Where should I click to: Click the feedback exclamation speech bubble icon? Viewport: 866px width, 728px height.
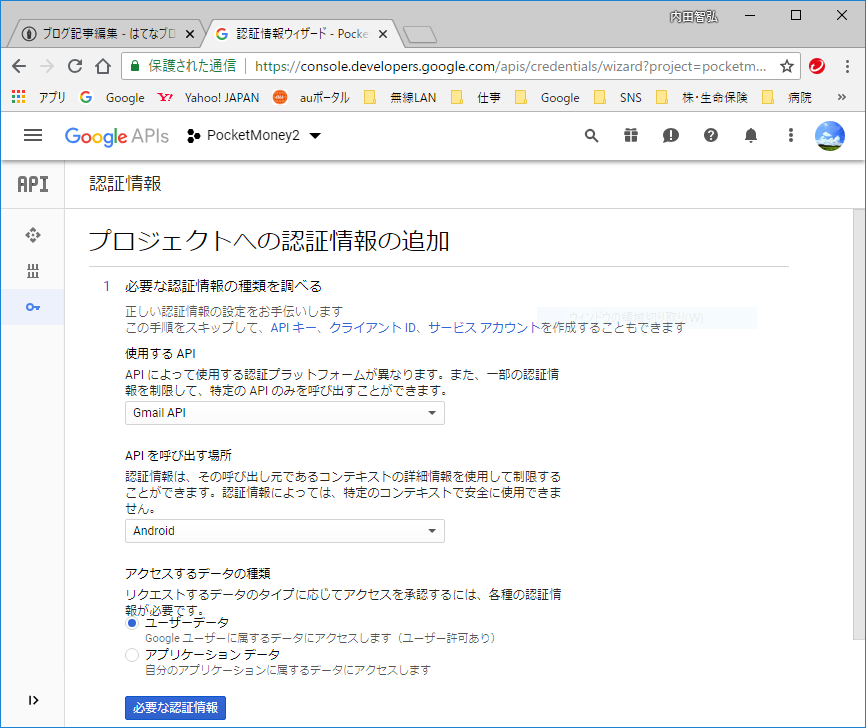670,135
